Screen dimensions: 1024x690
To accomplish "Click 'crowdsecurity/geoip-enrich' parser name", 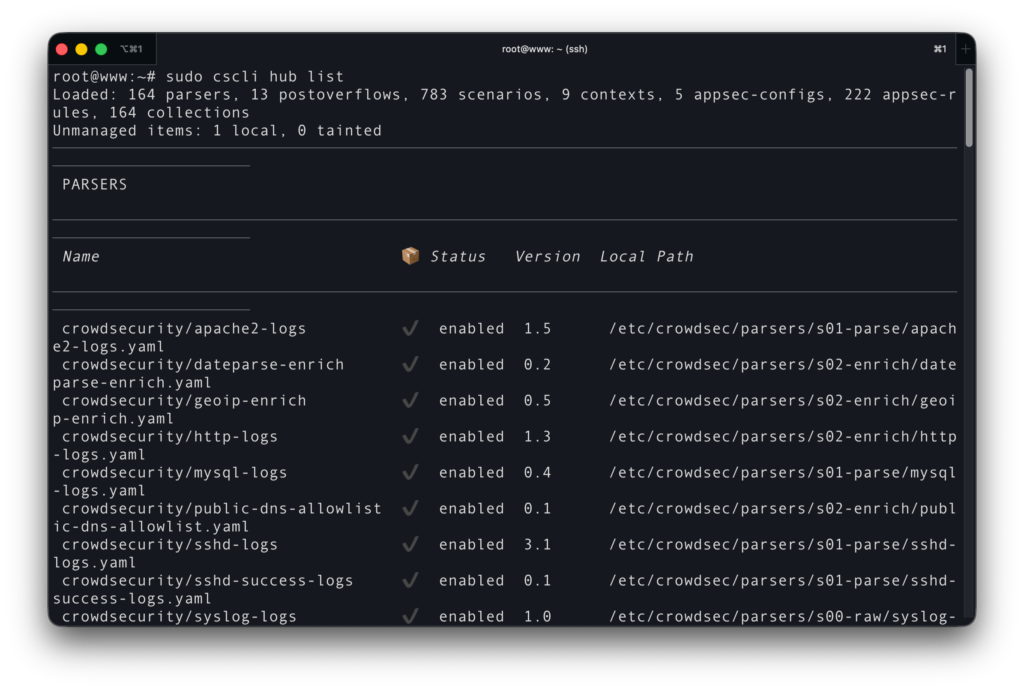I will pos(184,400).
